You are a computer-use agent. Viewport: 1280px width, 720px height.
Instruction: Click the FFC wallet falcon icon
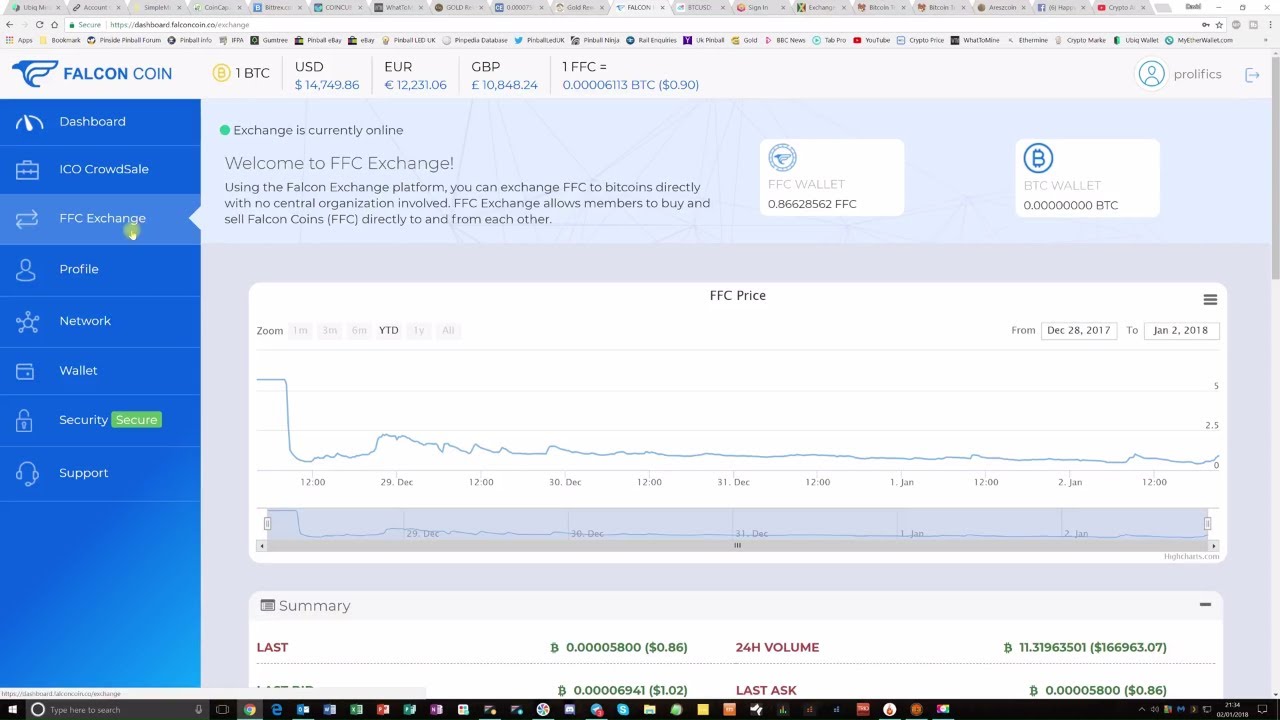click(782, 158)
